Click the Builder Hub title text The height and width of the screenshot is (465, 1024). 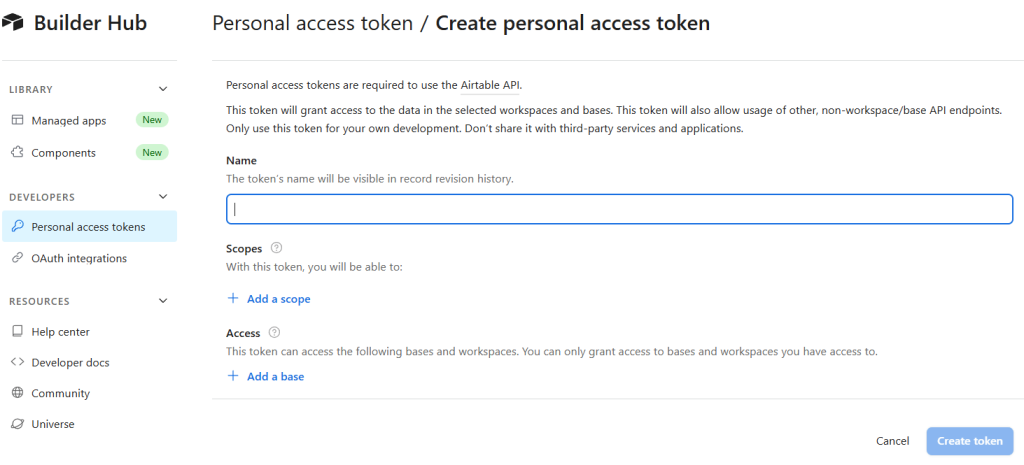point(90,24)
